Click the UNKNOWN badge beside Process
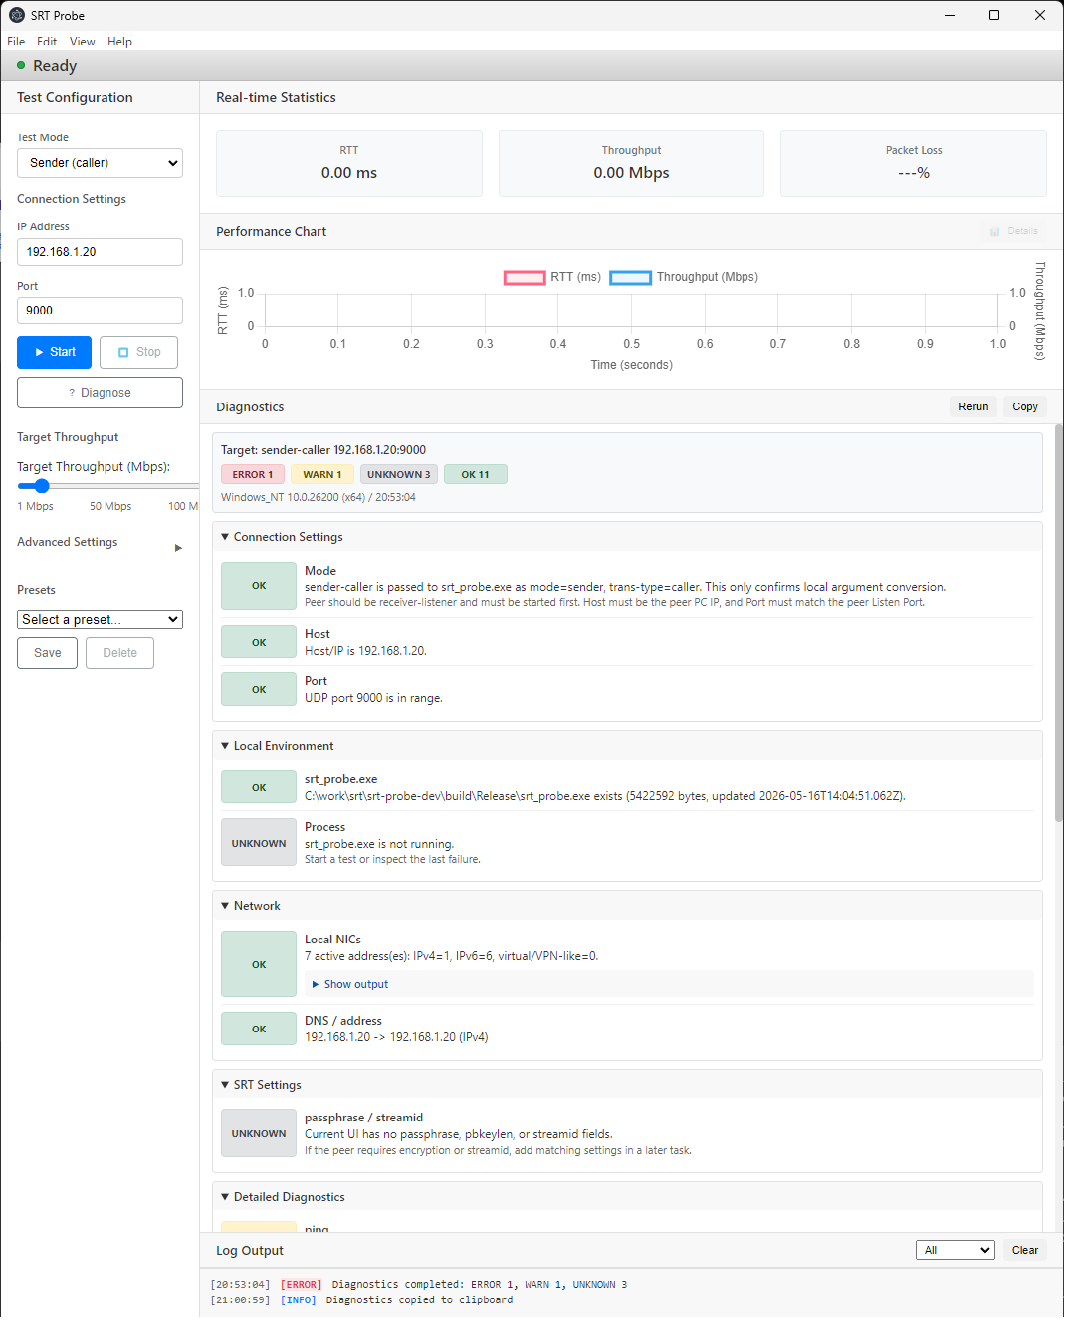The height and width of the screenshot is (1320, 1065). (x=259, y=843)
